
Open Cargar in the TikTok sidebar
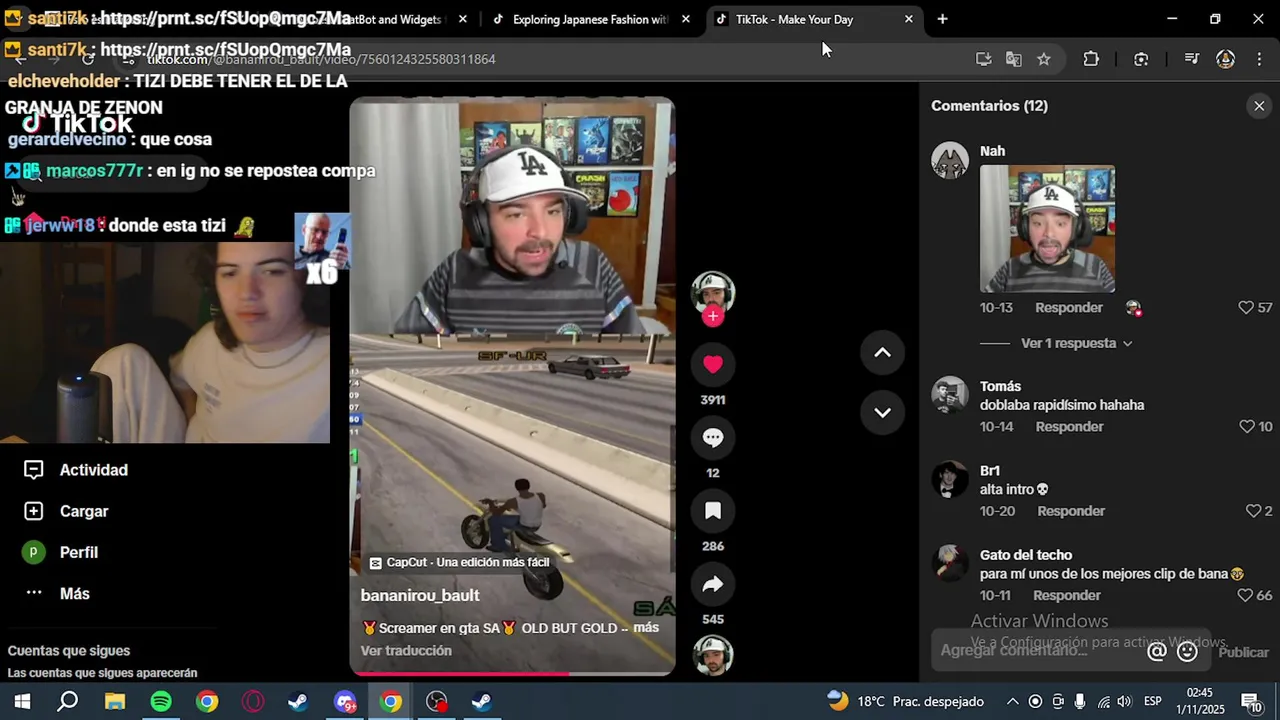pyautogui.click(x=66, y=511)
